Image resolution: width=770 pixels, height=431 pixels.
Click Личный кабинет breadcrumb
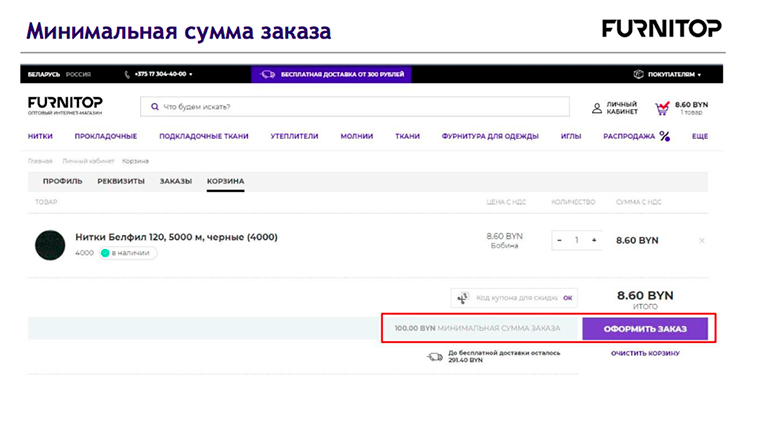coord(88,161)
